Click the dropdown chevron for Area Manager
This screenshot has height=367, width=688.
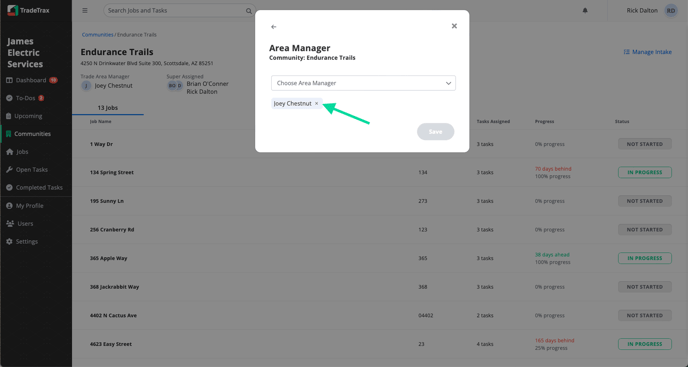(x=448, y=83)
